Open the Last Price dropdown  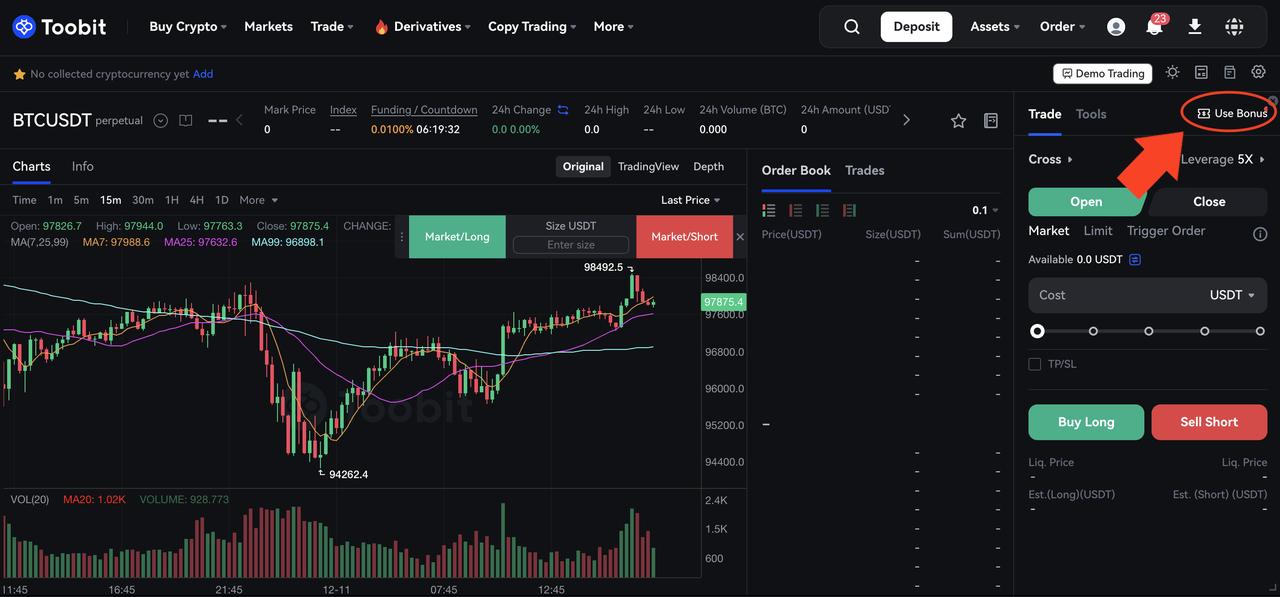(690, 200)
